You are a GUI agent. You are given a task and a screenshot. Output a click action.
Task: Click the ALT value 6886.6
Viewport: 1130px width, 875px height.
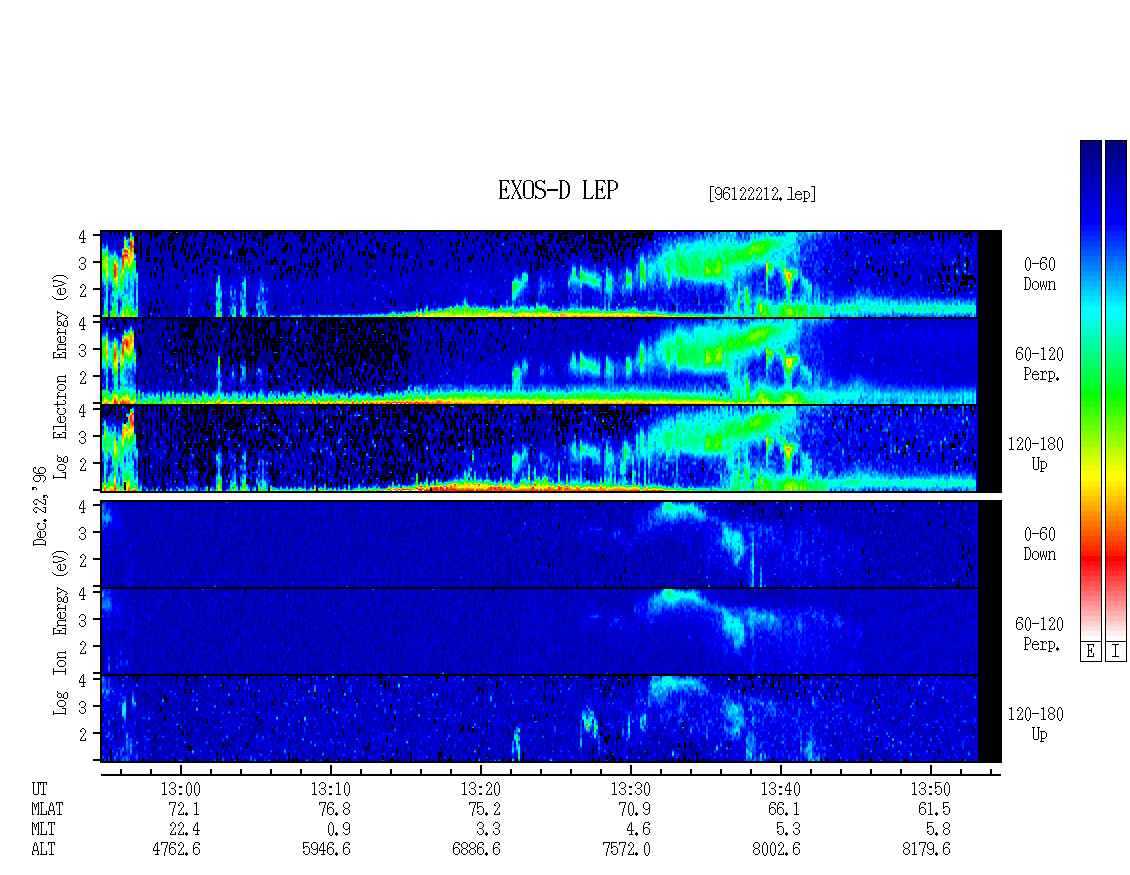[476, 850]
